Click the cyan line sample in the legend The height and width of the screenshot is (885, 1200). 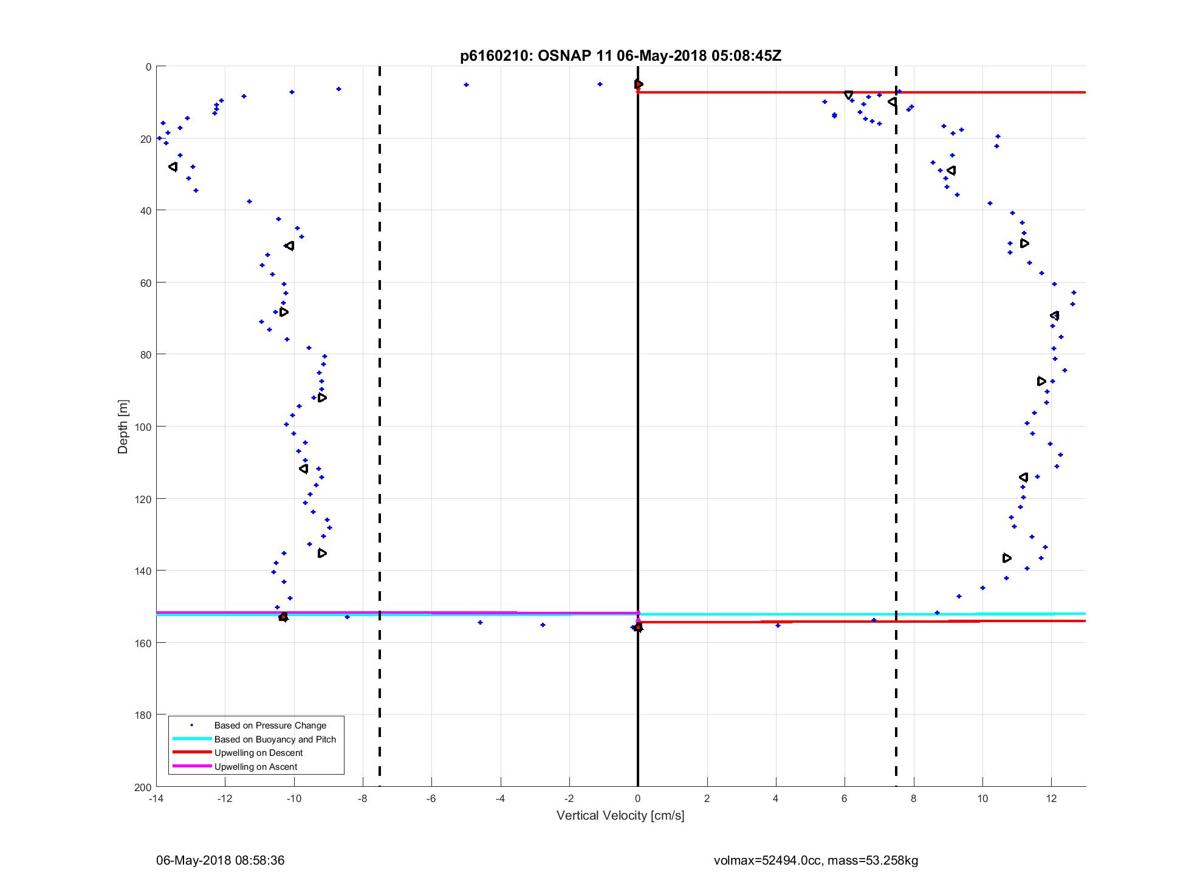(x=191, y=739)
